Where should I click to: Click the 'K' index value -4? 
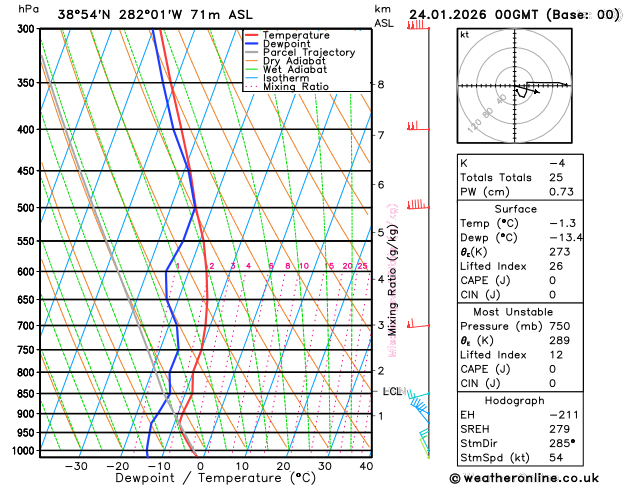tap(557, 163)
